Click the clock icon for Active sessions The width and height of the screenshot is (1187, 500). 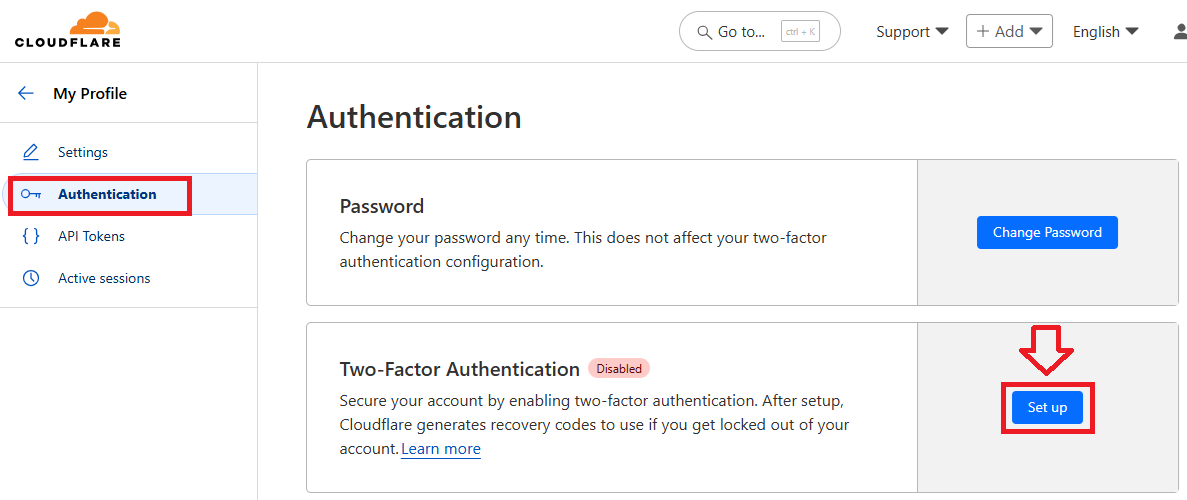(x=31, y=278)
